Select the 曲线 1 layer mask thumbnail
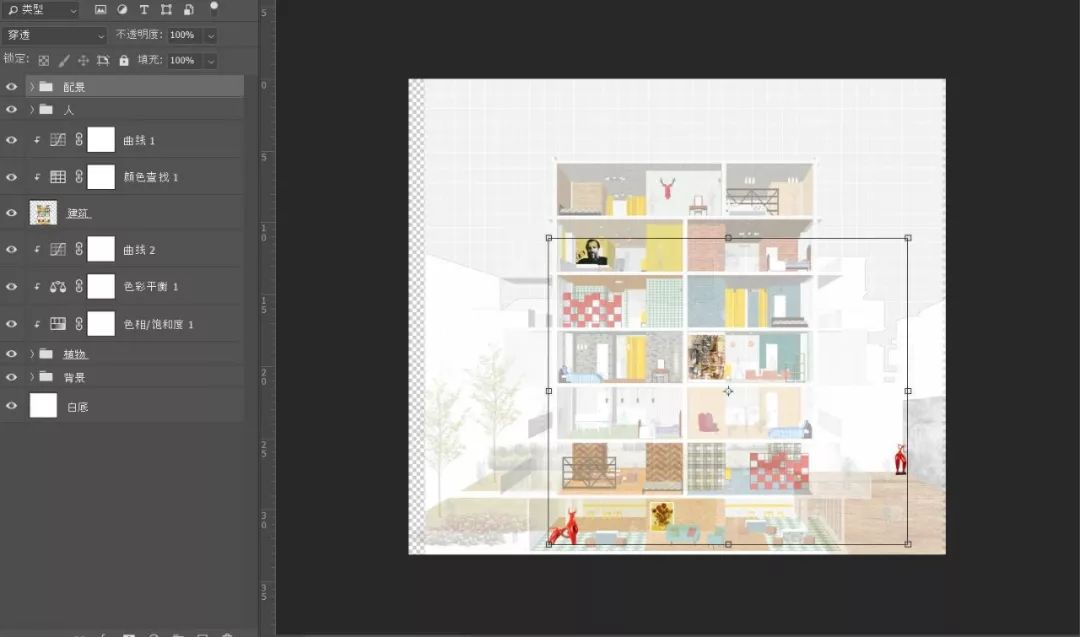 tap(101, 140)
